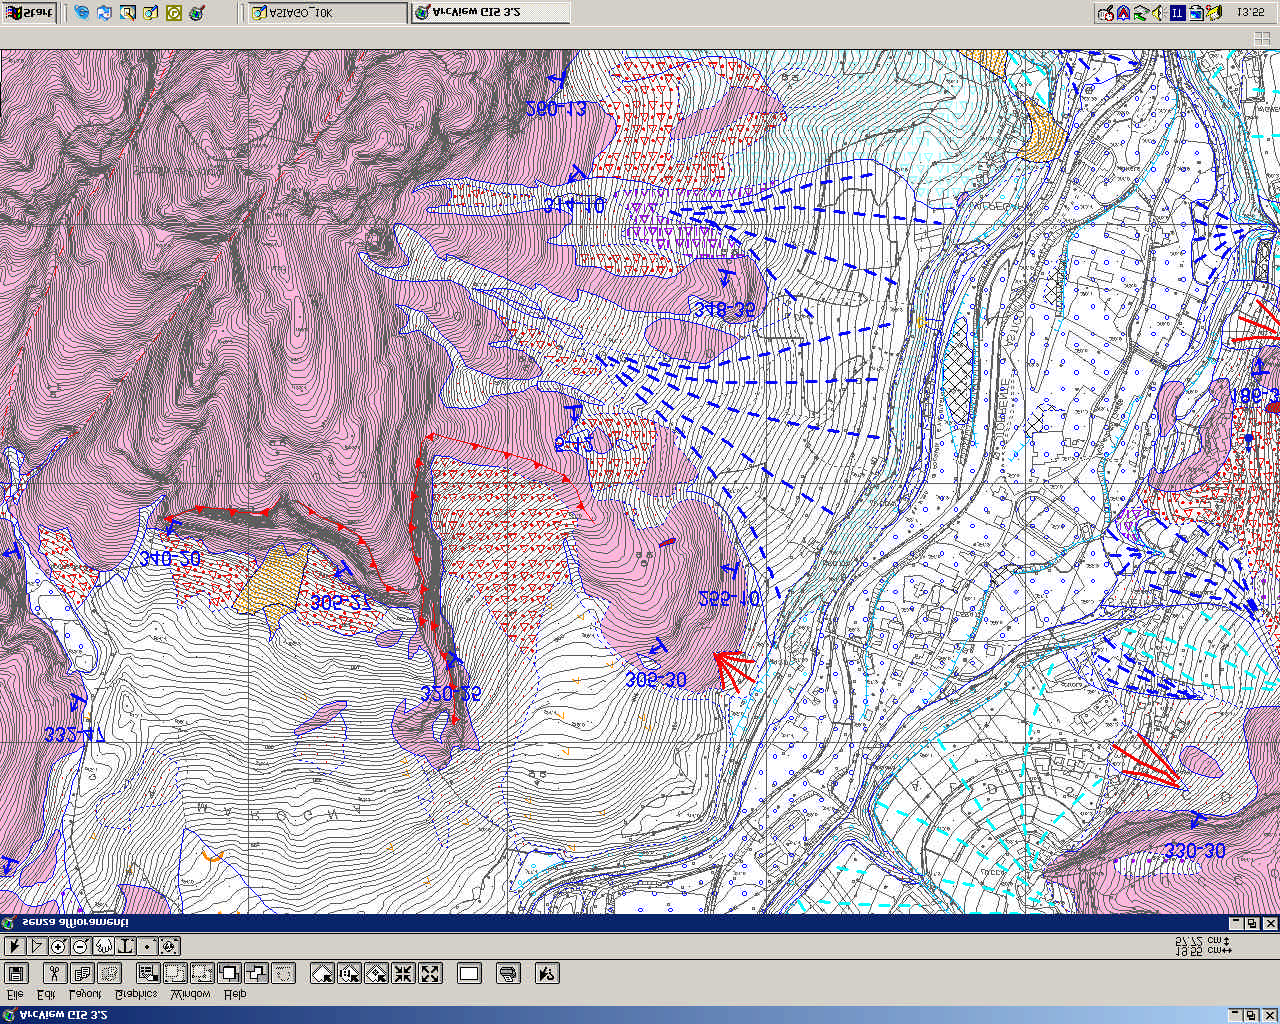Click the Save Project button
The image size is (1280, 1024).
[x=16, y=973]
